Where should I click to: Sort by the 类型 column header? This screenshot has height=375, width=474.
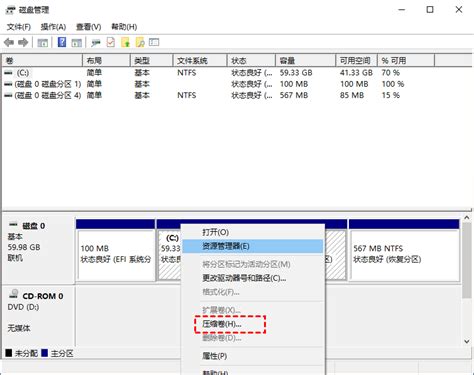click(x=152, y=61)
